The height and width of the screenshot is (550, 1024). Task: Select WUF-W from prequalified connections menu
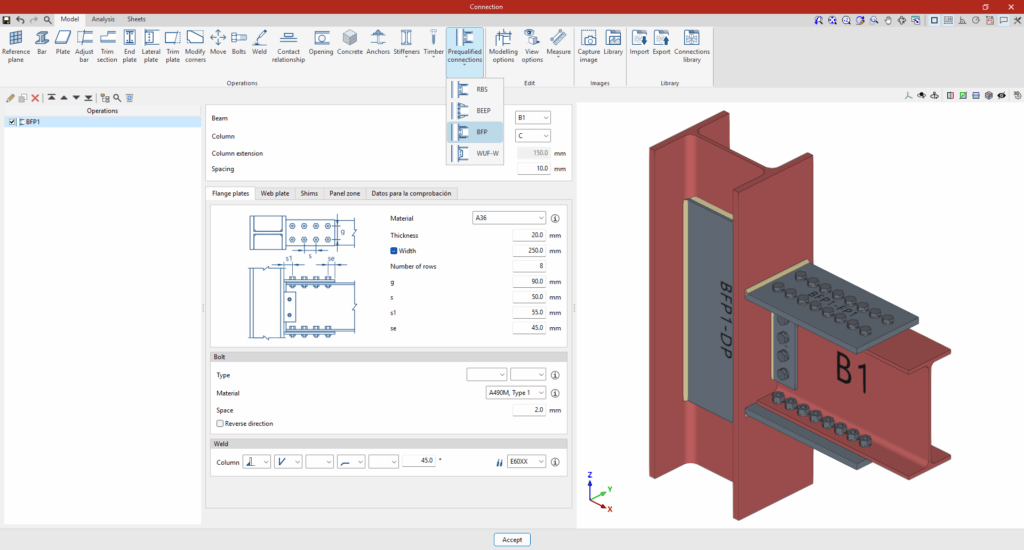click(x=478, y=153)
